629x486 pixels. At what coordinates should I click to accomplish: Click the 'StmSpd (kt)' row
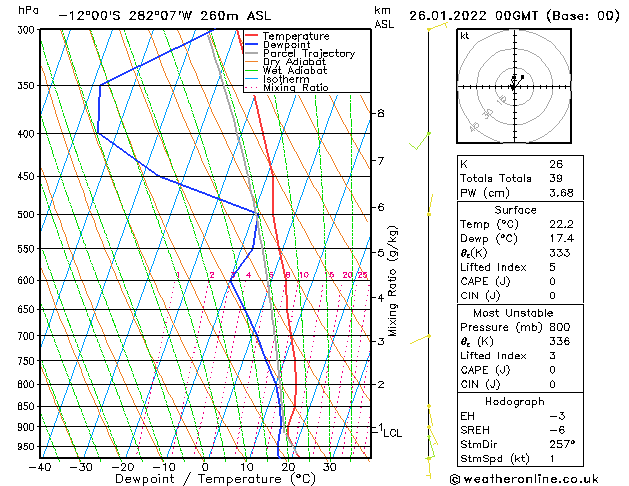(x=520, y=459)
